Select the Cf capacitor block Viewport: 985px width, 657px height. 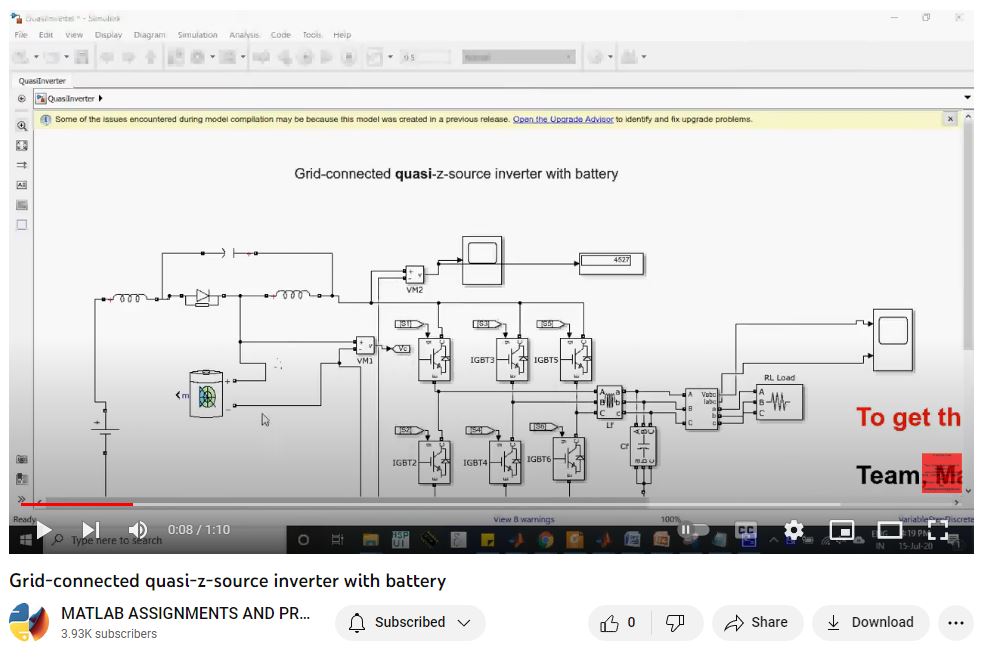click(x=643, y=446)
